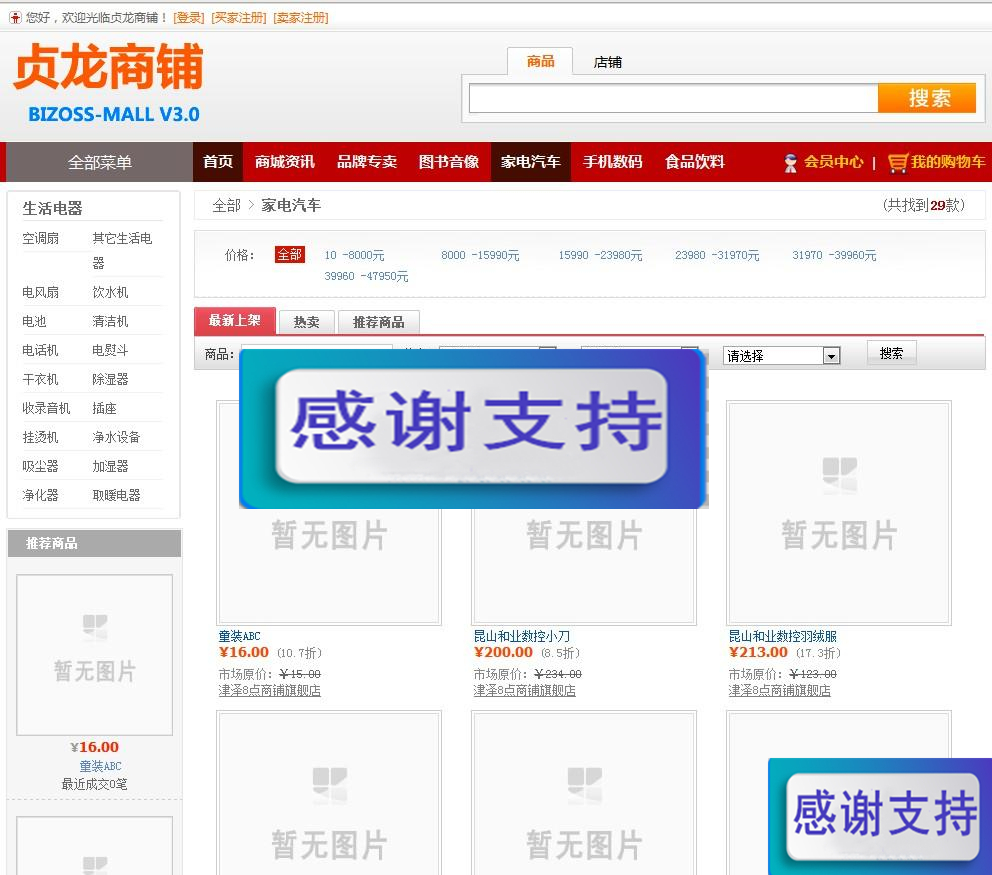Open the 品牌专卖 navigation item

[367, 162]
